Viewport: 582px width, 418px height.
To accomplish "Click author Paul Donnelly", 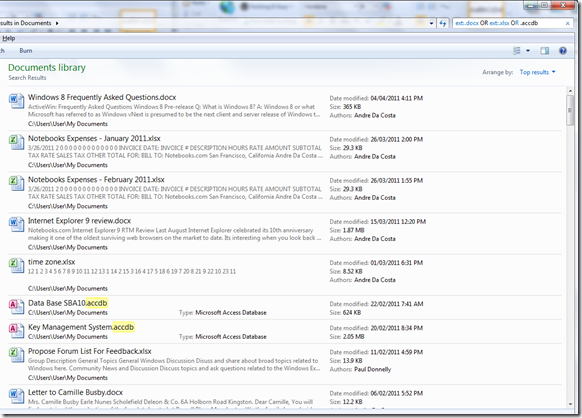I will 372,369.
